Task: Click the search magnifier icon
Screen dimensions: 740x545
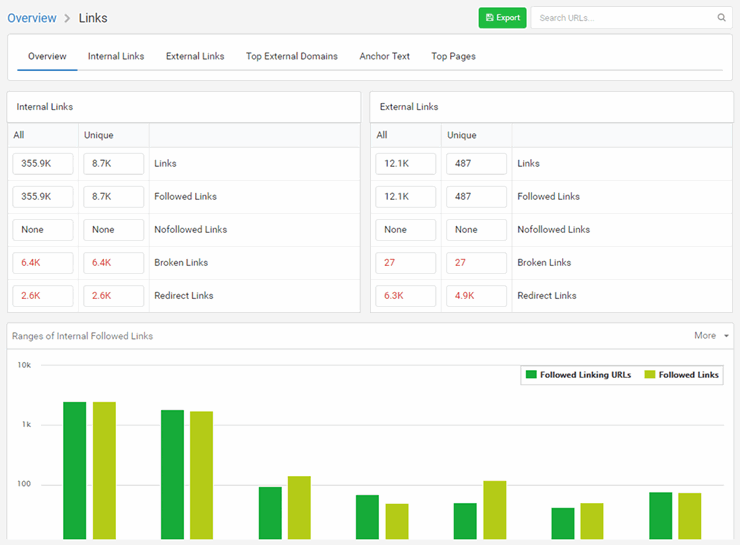Action: point(721,18)
